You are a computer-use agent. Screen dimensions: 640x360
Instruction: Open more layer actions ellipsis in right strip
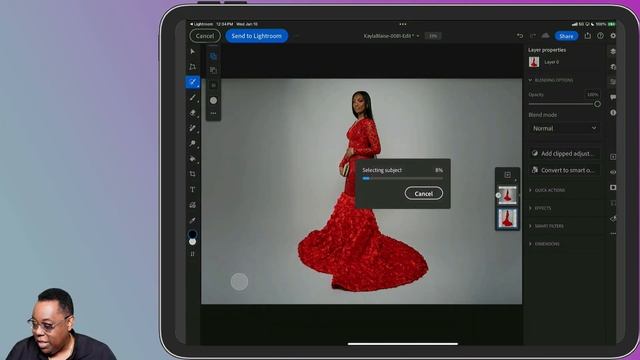[613, 234]
